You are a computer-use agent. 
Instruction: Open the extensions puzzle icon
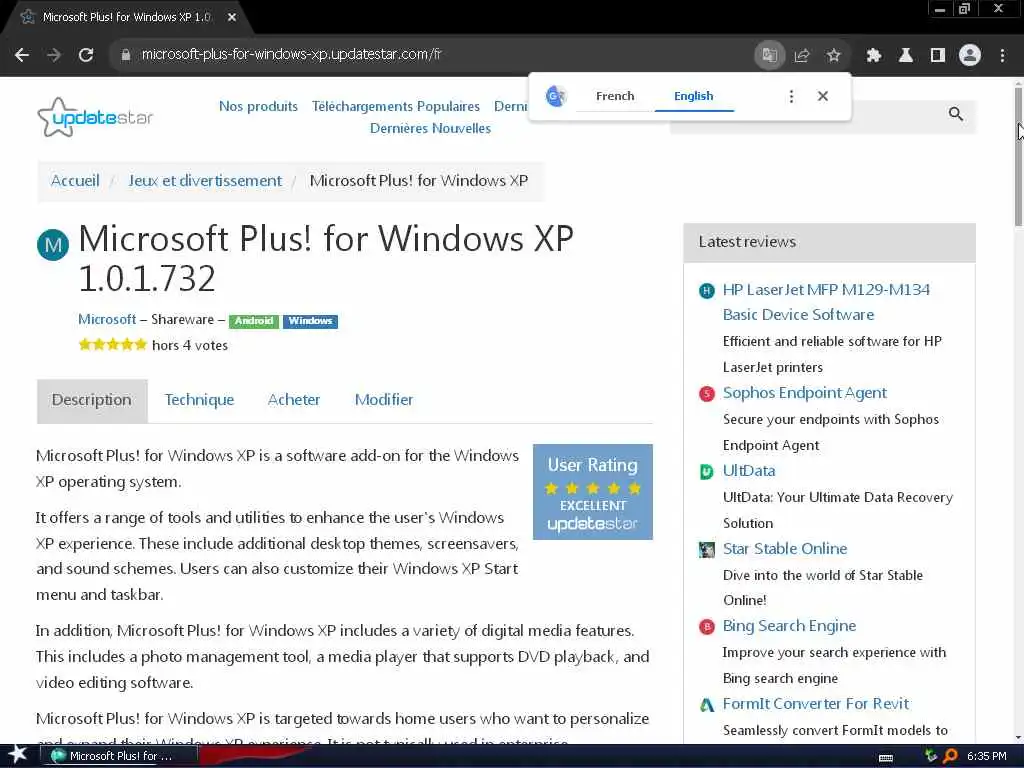873,55
